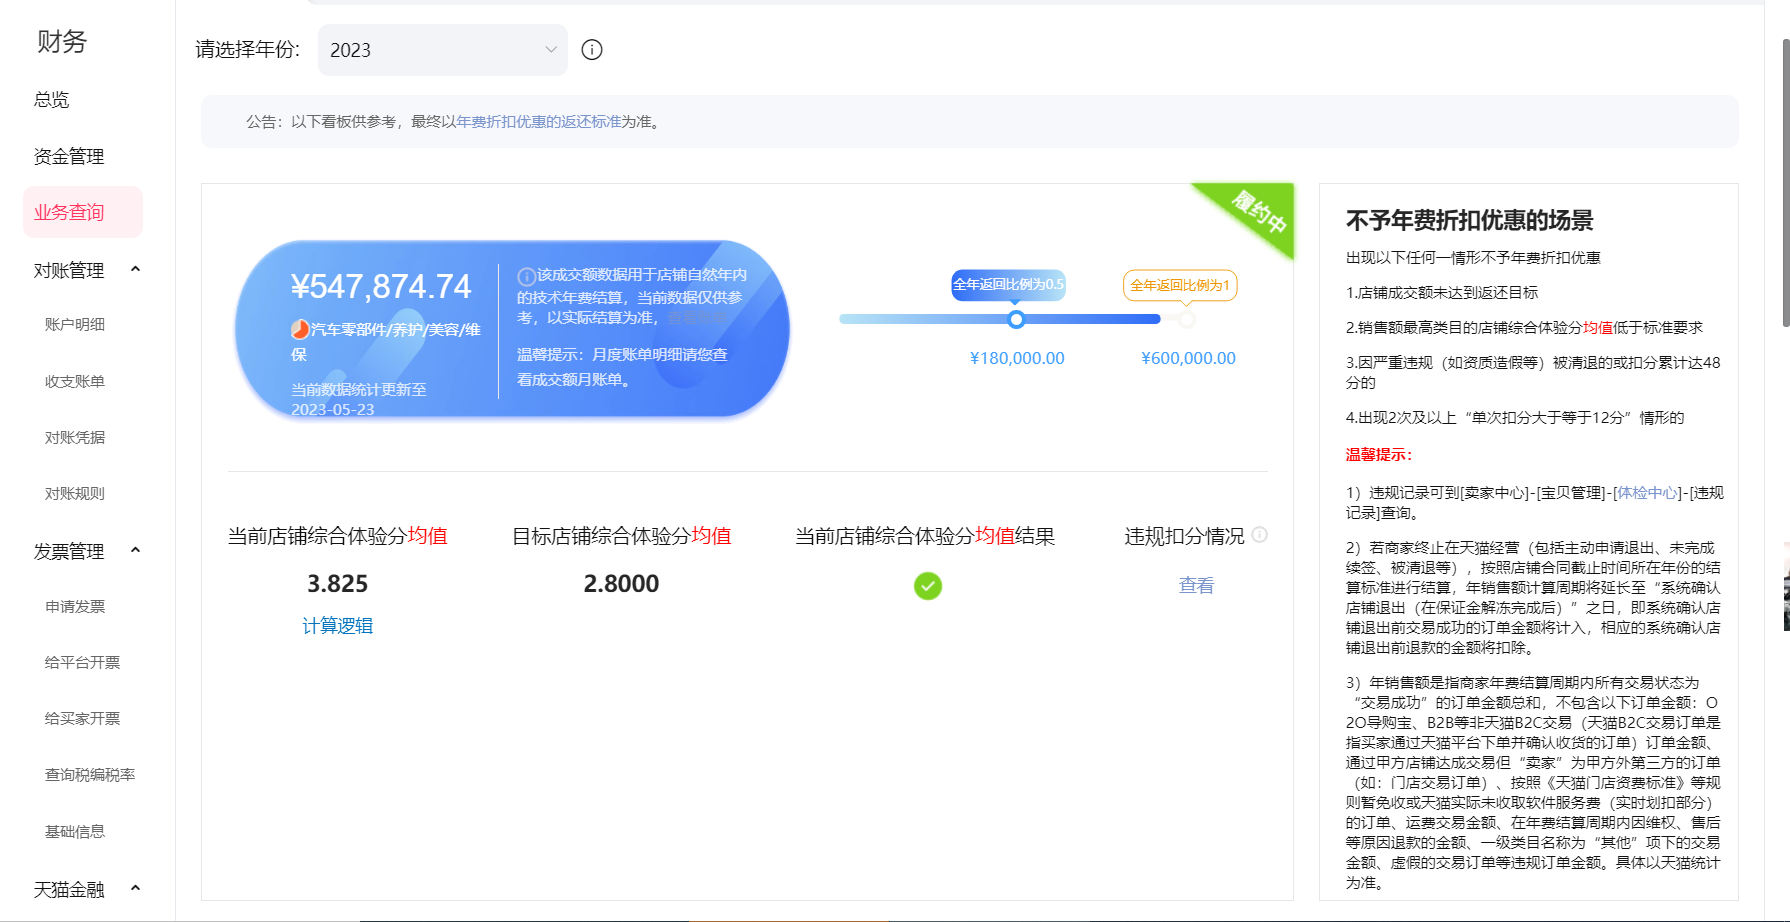Click the 2.8000 target score value
Image resolution: width=1790 pixels, height=922 pixels.
pyautogui.click(x=621, y=584)
